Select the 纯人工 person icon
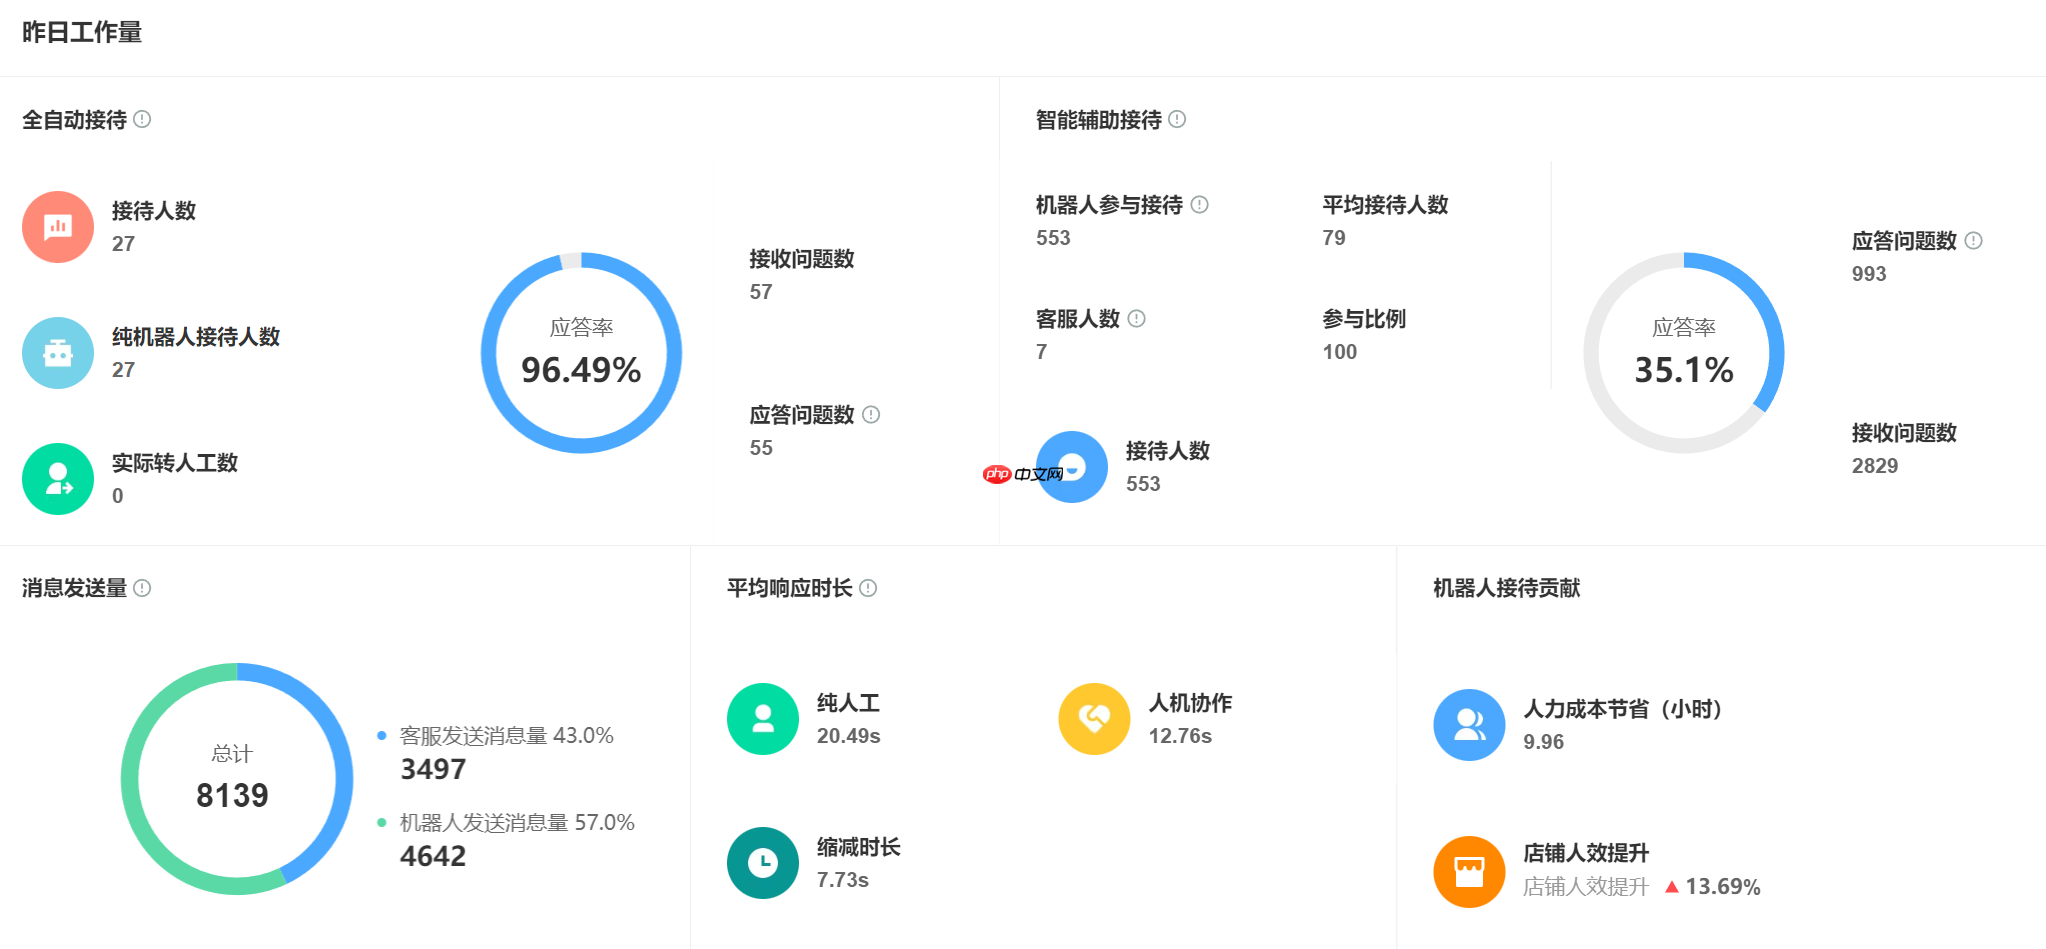2046x949 pixels. coord(762,719)
